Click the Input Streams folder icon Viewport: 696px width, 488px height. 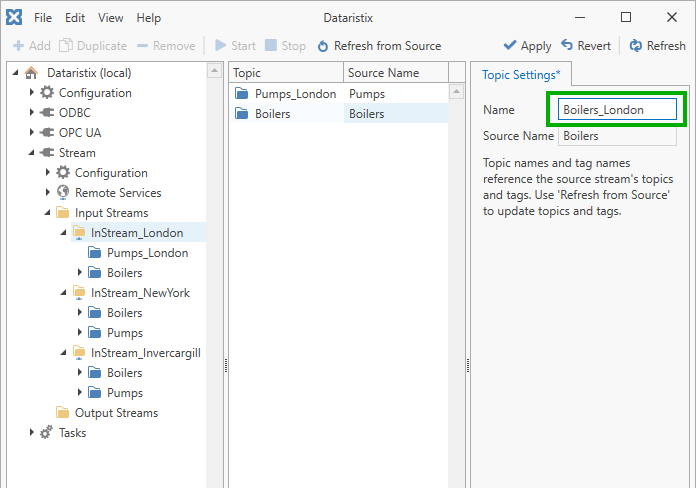click(x=63, y=212)
